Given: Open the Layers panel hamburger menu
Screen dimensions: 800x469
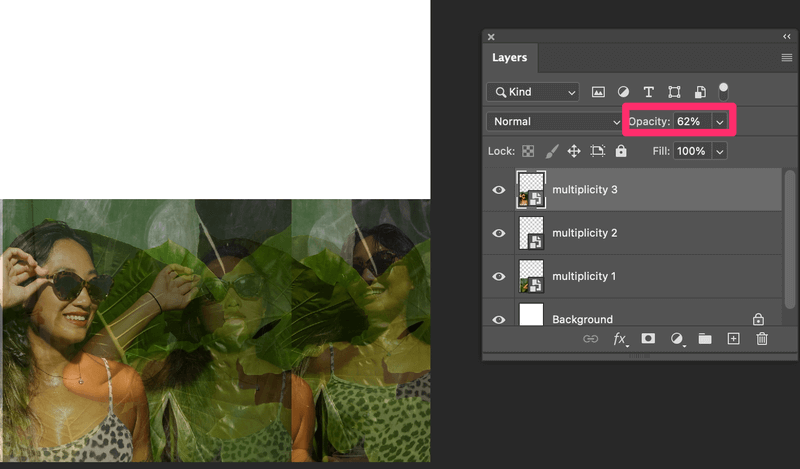Looking at the screenshot, I should (x=786, y=58).
